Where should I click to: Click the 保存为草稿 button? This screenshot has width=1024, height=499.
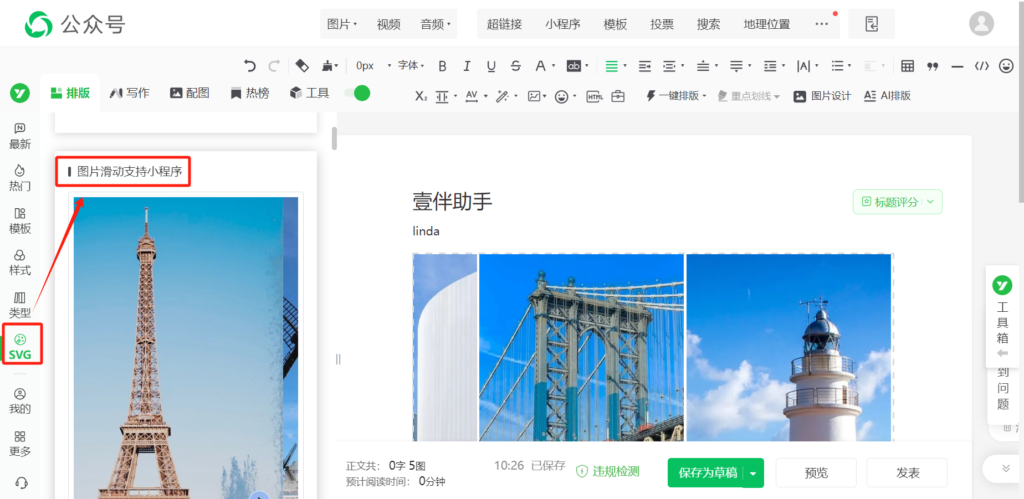pos(707,473)
